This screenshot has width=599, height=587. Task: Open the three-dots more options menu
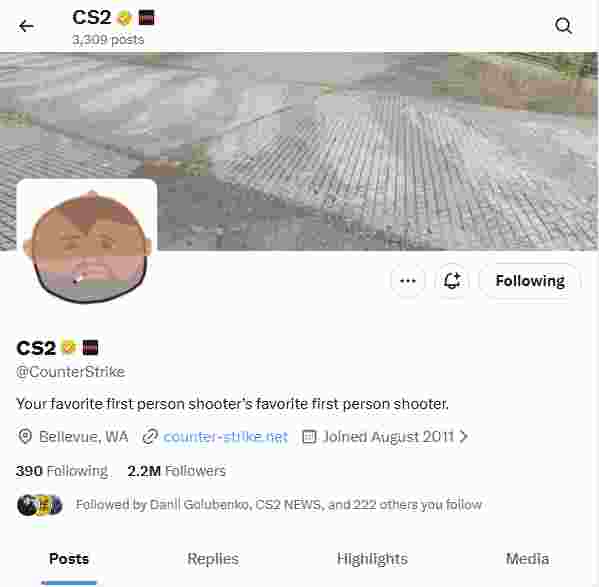pos(408,281)
